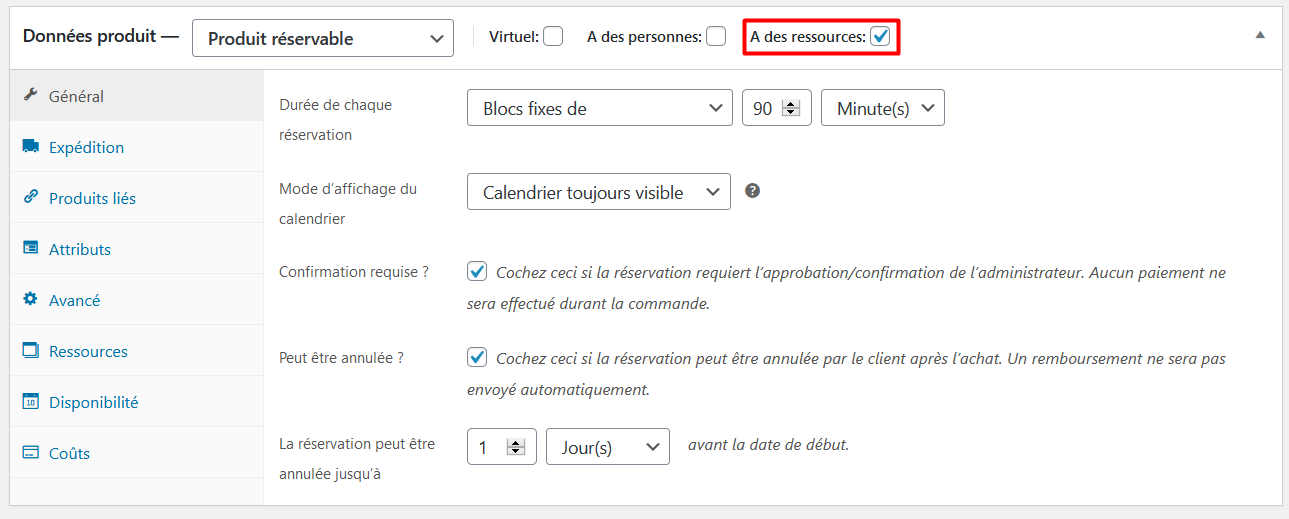The width and height of the screenshot is (1289, 519).
Task: Click the duration field showing 90
Action: (764, 108)
